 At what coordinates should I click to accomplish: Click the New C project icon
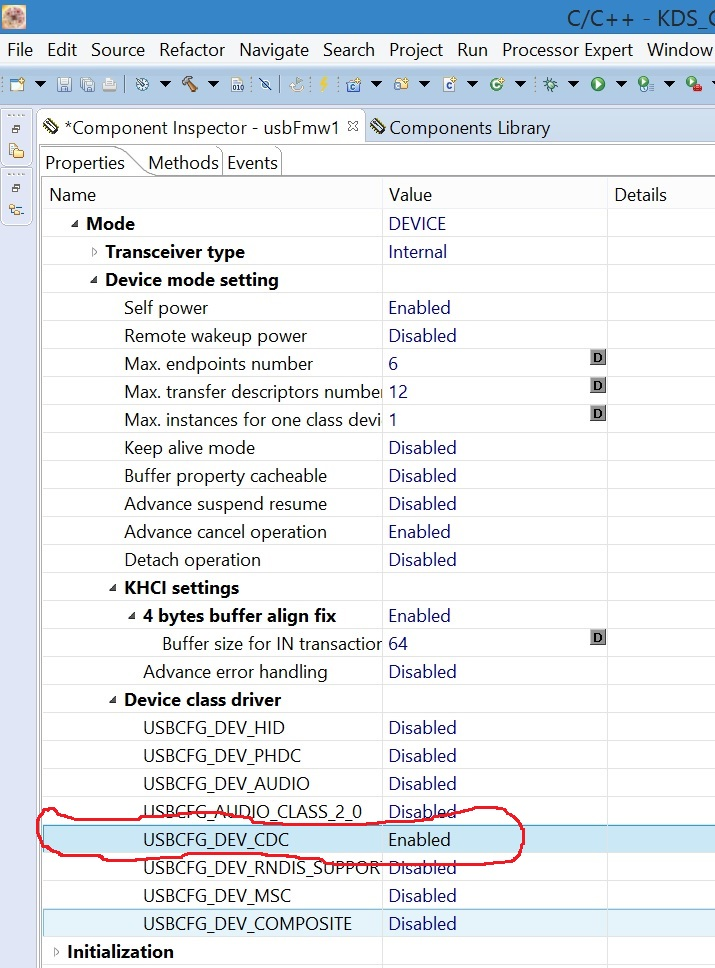tap(353, 84)
